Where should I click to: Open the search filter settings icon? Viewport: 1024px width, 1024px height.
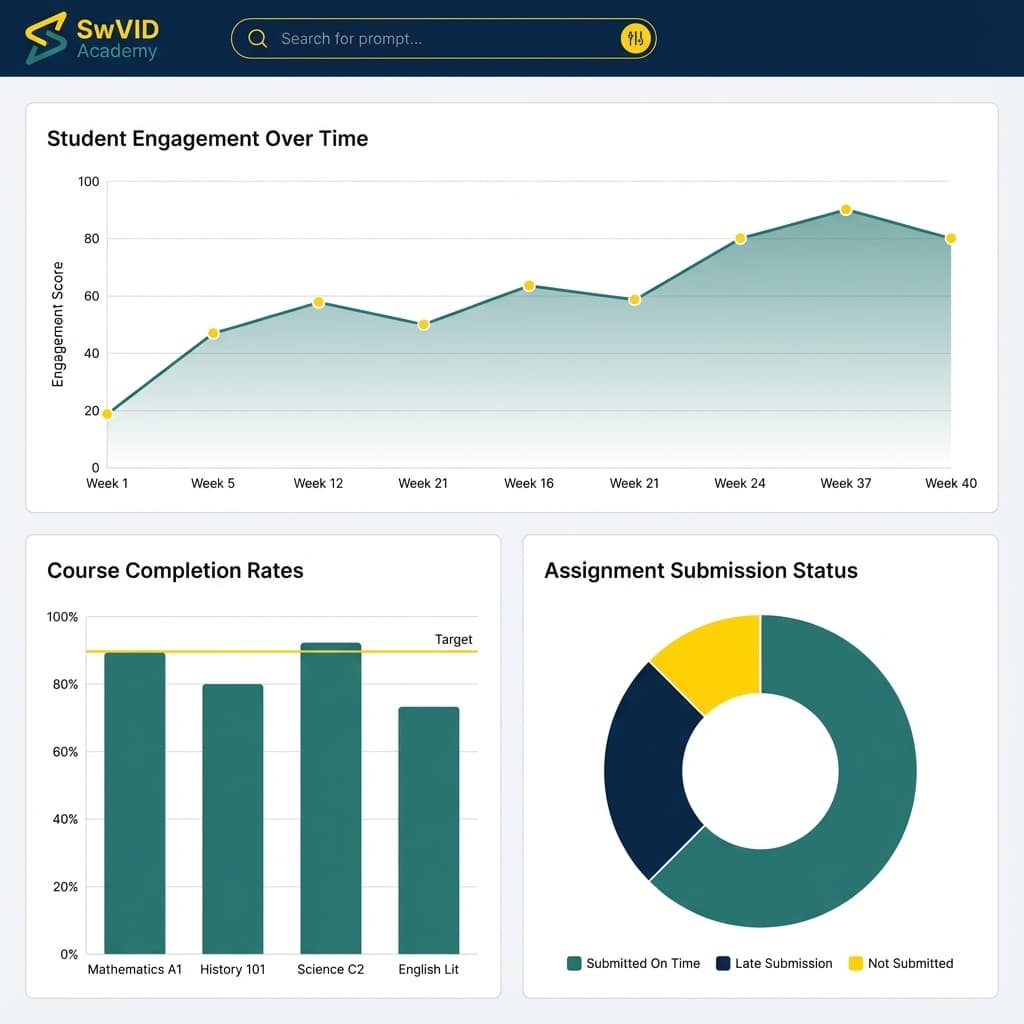(x=636, y=38)
